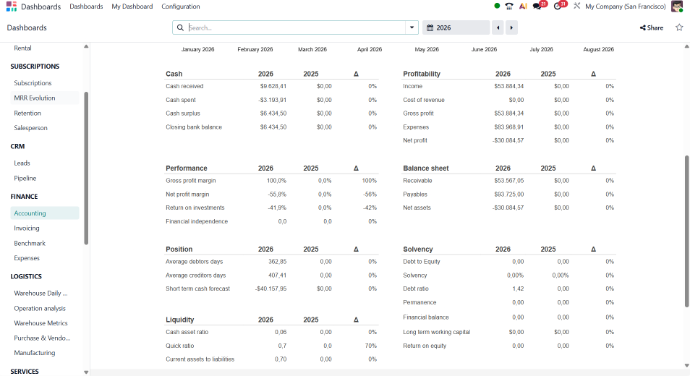
Task: Open the Pipeline dashboard
Action: [25, 178]
